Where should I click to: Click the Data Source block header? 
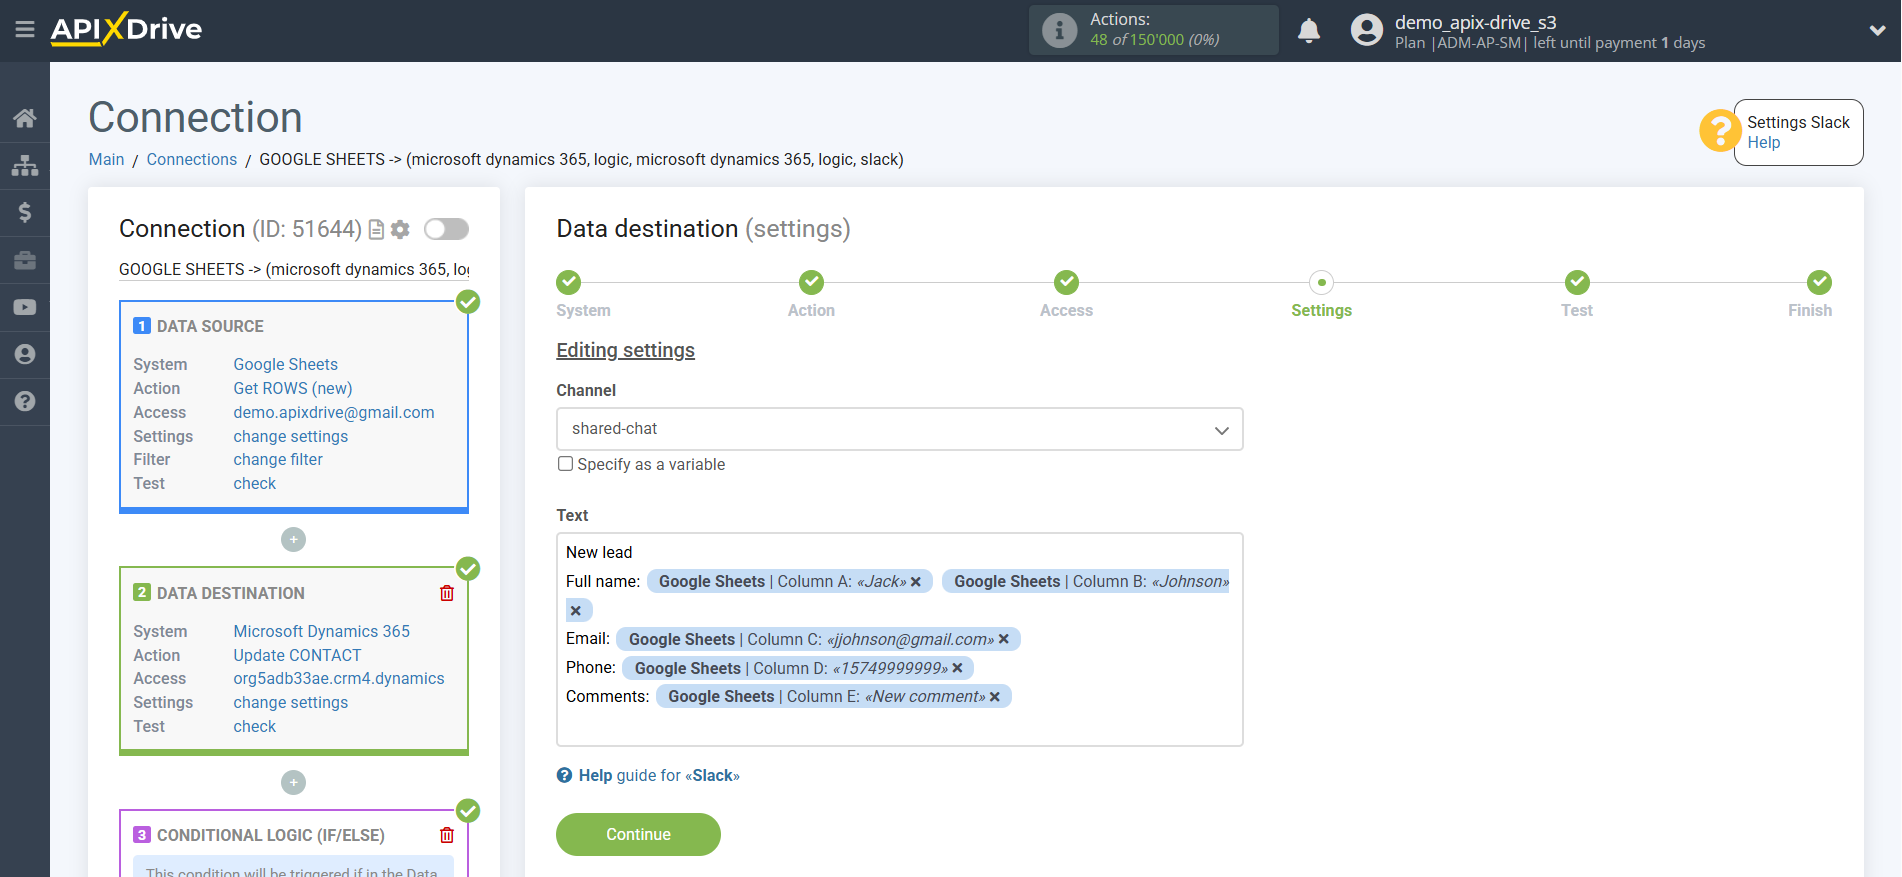[x=210, y=327]
